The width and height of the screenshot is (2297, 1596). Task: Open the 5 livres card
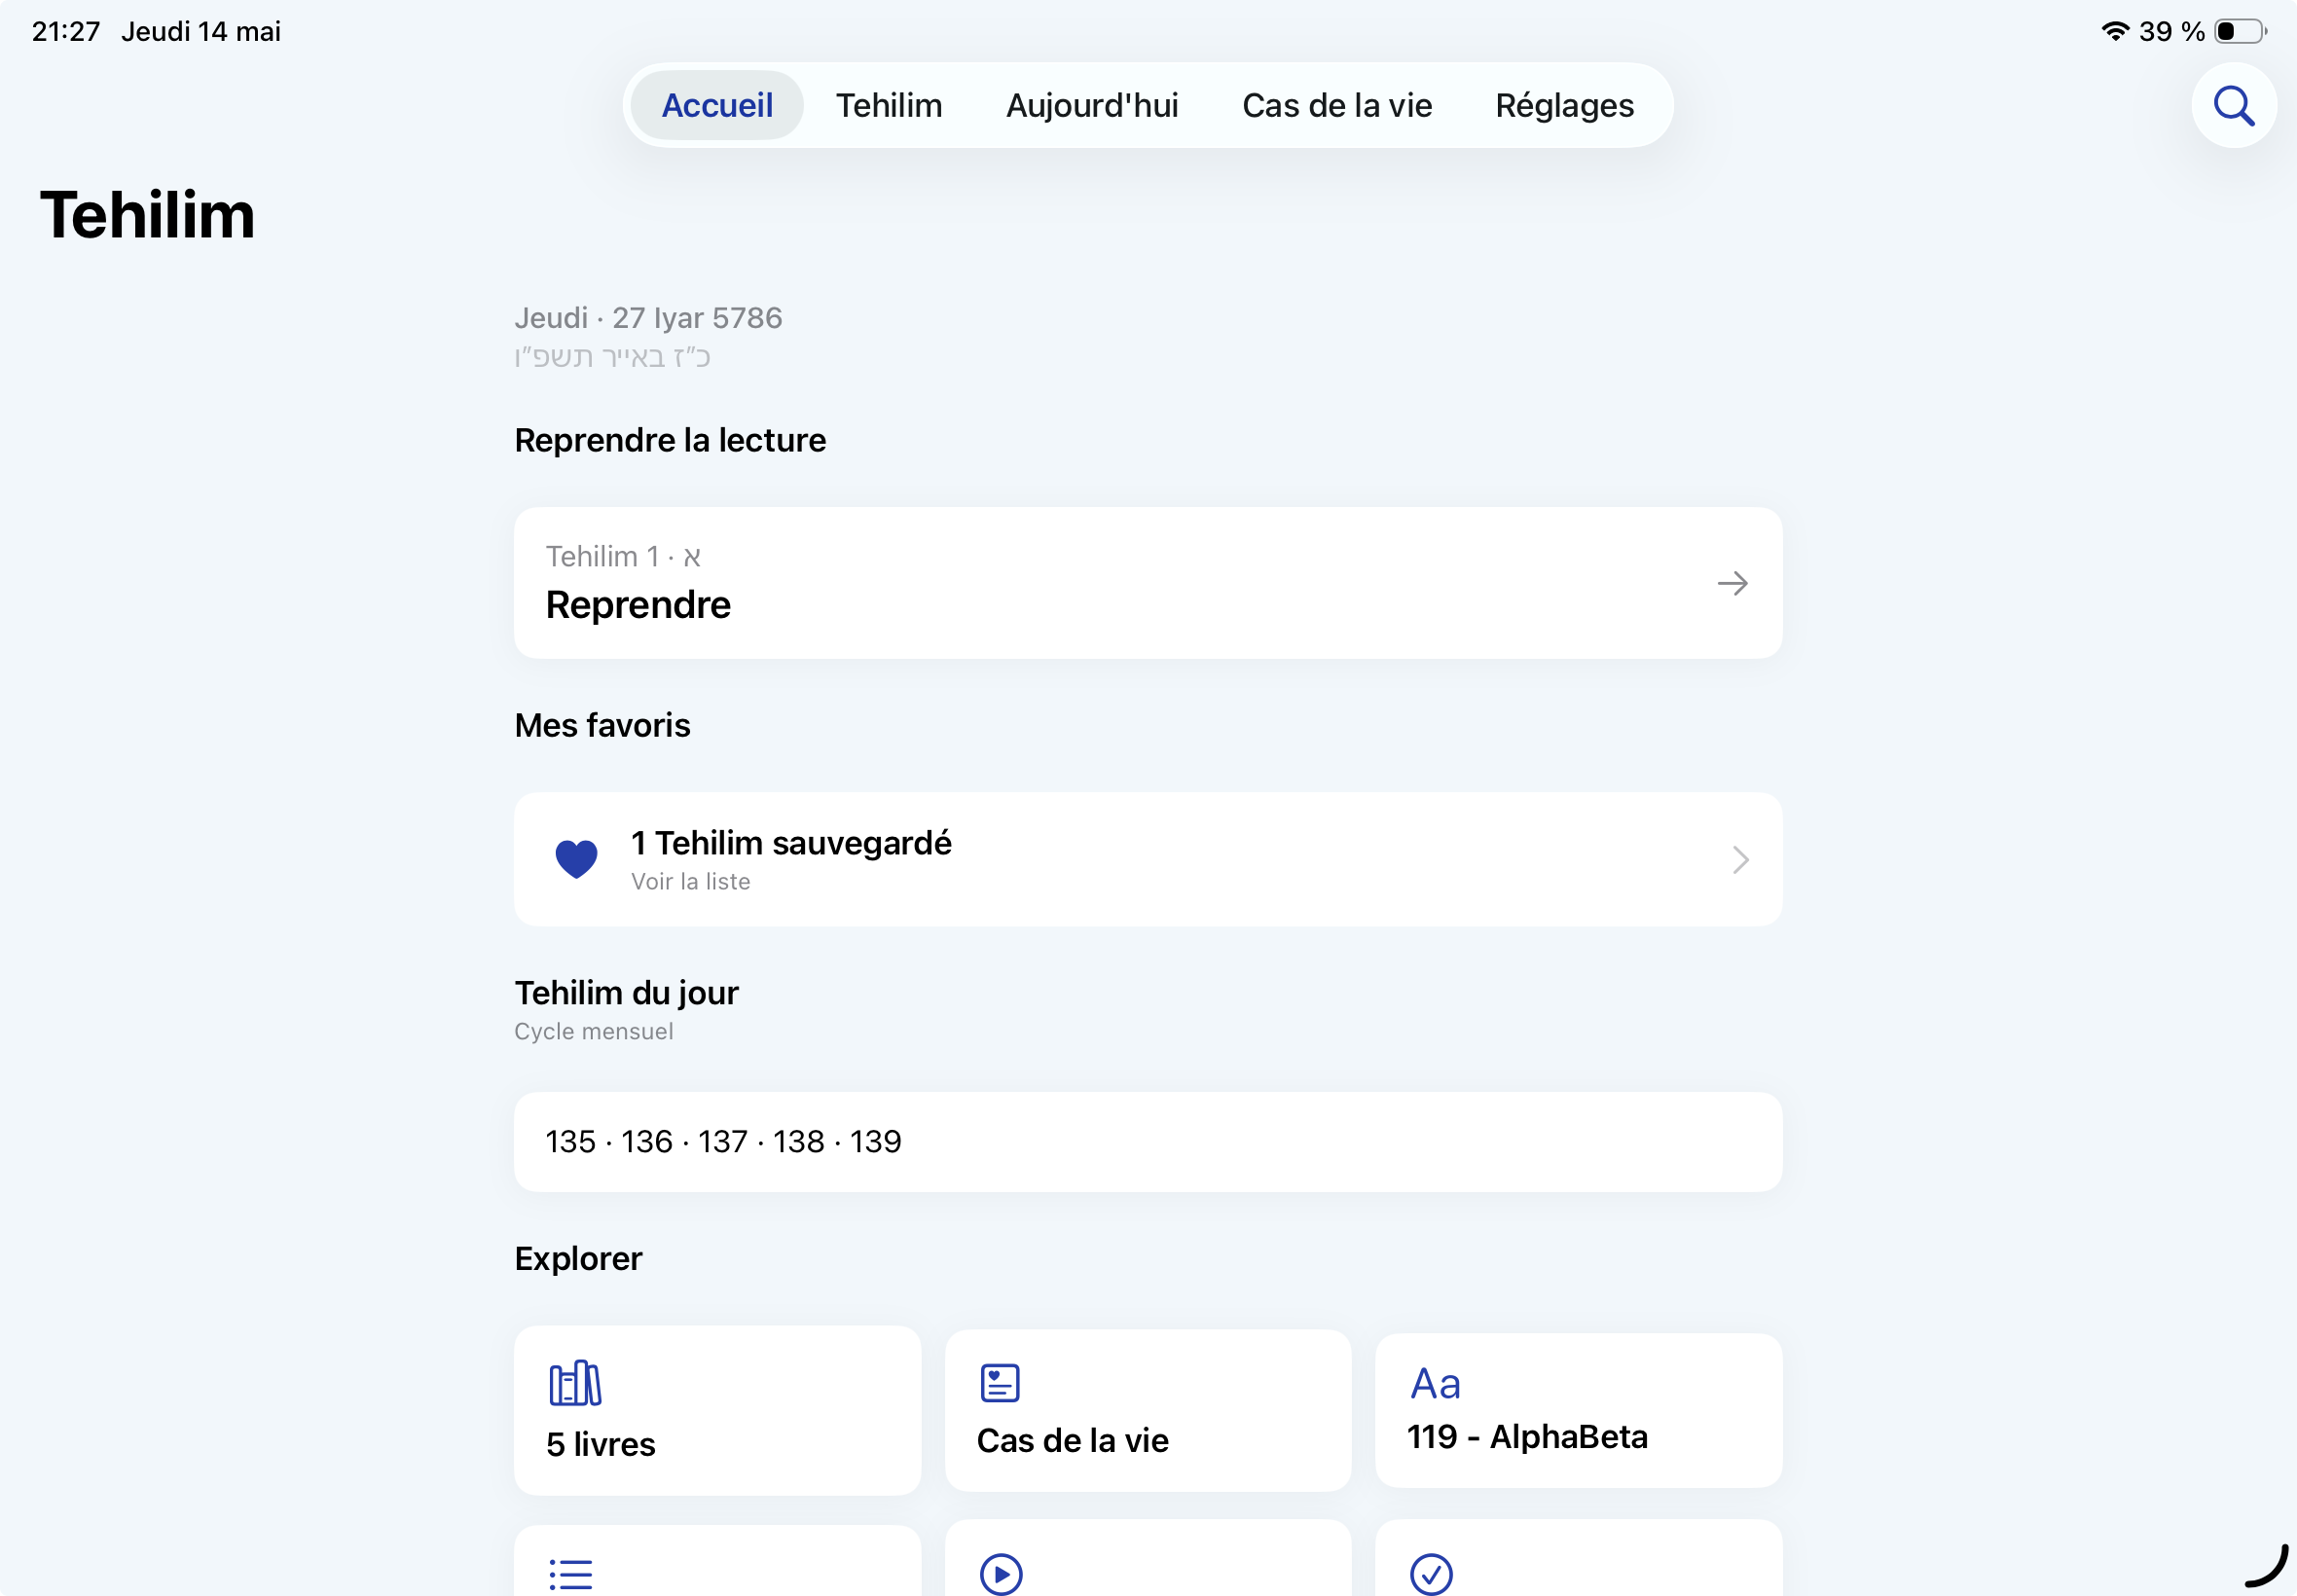tap(717, 1410)
